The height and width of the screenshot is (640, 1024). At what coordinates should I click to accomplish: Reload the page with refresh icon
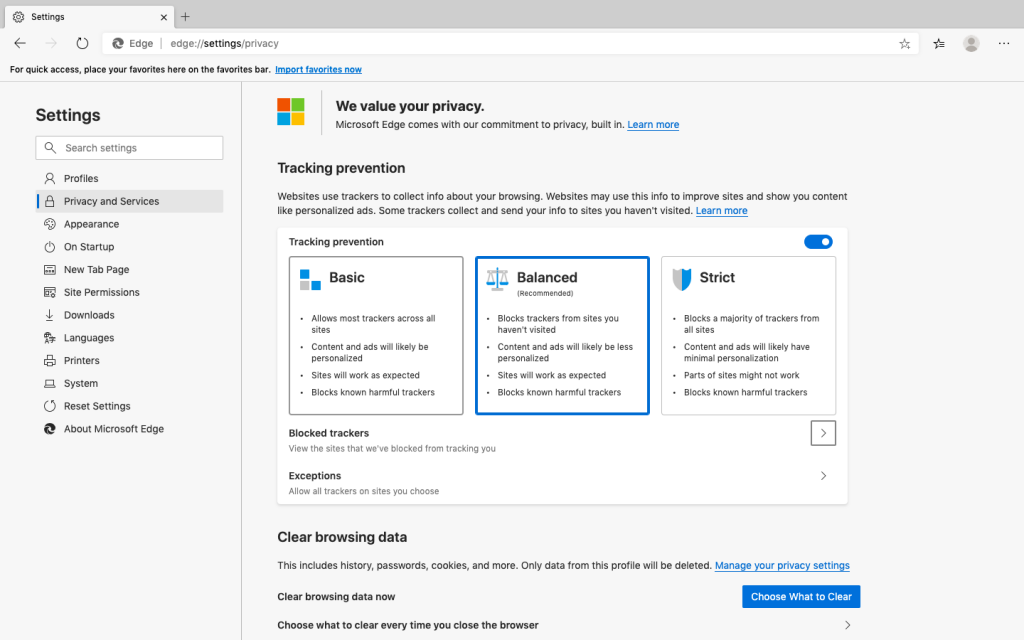(x=82, y=43)
